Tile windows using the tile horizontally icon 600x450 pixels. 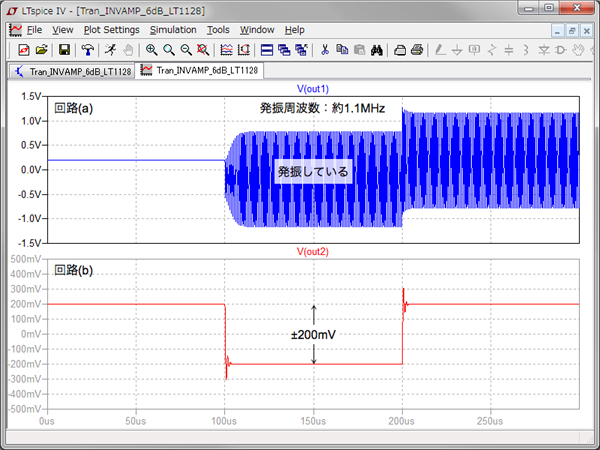(x=267, y=49)
